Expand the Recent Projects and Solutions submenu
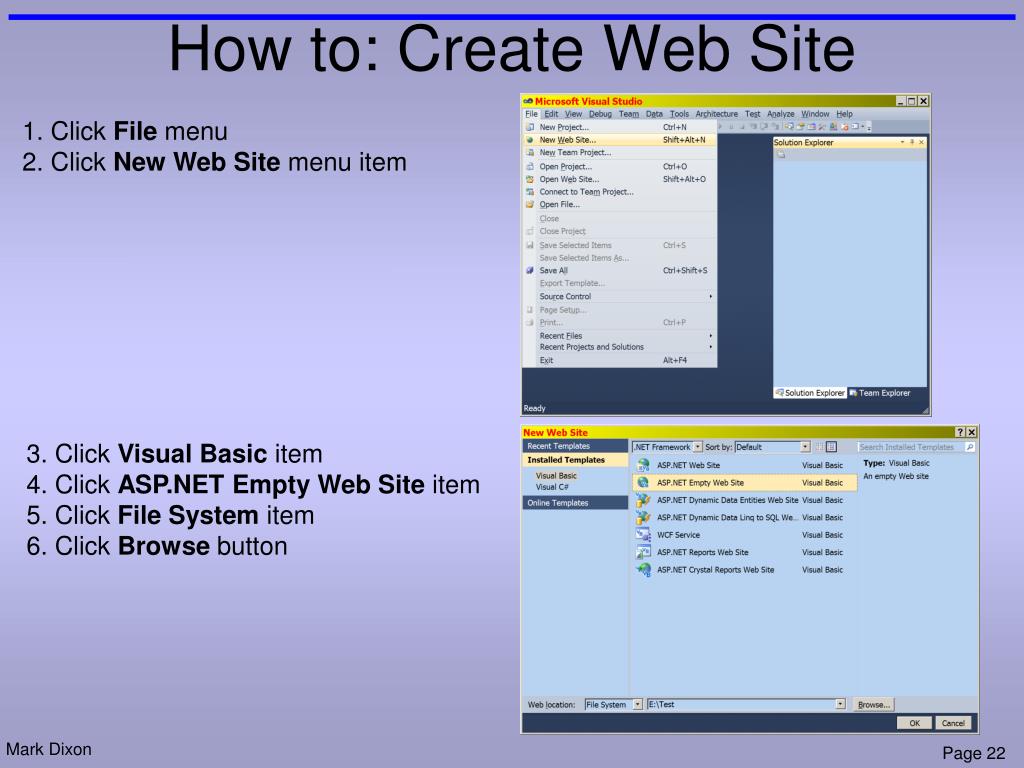1024x768 pixels. coord(711,347)
